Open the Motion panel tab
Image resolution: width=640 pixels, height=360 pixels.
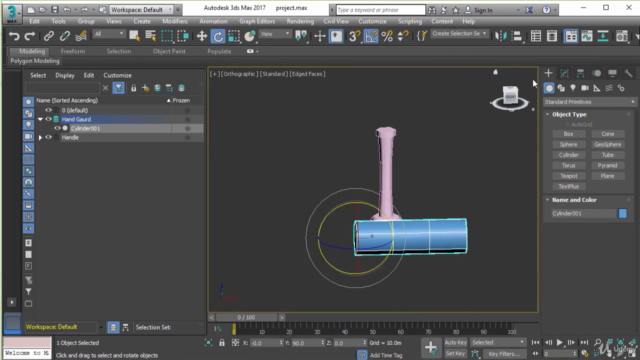point(597,73)
